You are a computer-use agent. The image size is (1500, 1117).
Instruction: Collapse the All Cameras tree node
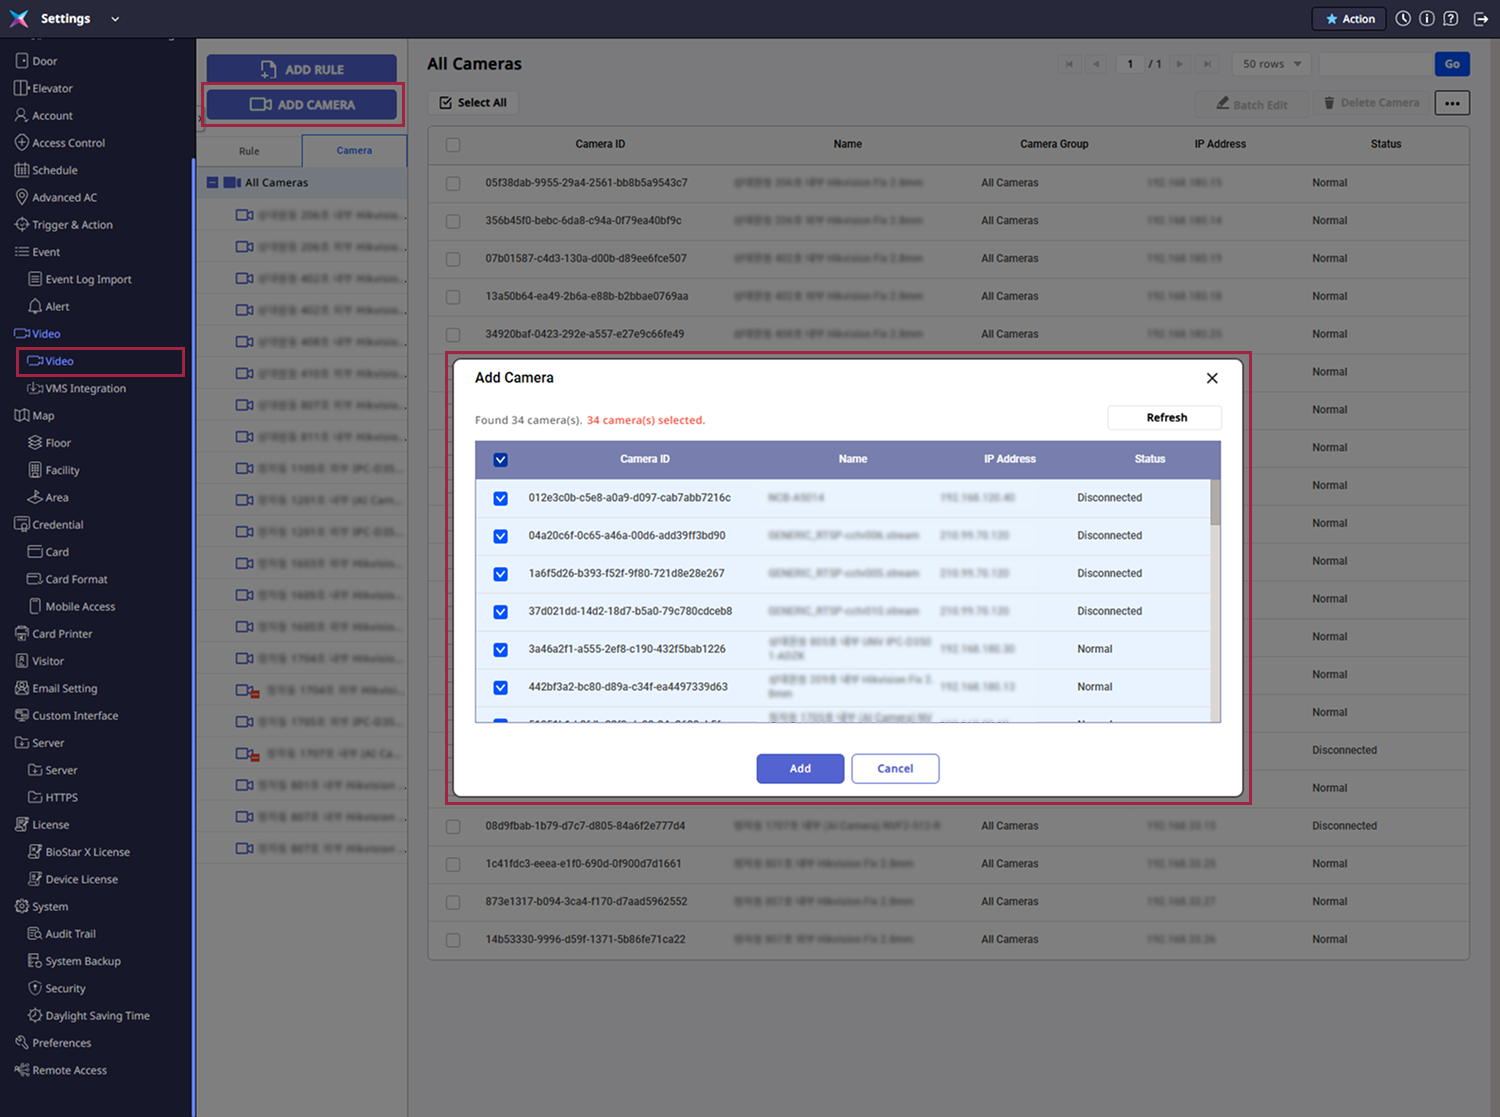tap(213, 183)
